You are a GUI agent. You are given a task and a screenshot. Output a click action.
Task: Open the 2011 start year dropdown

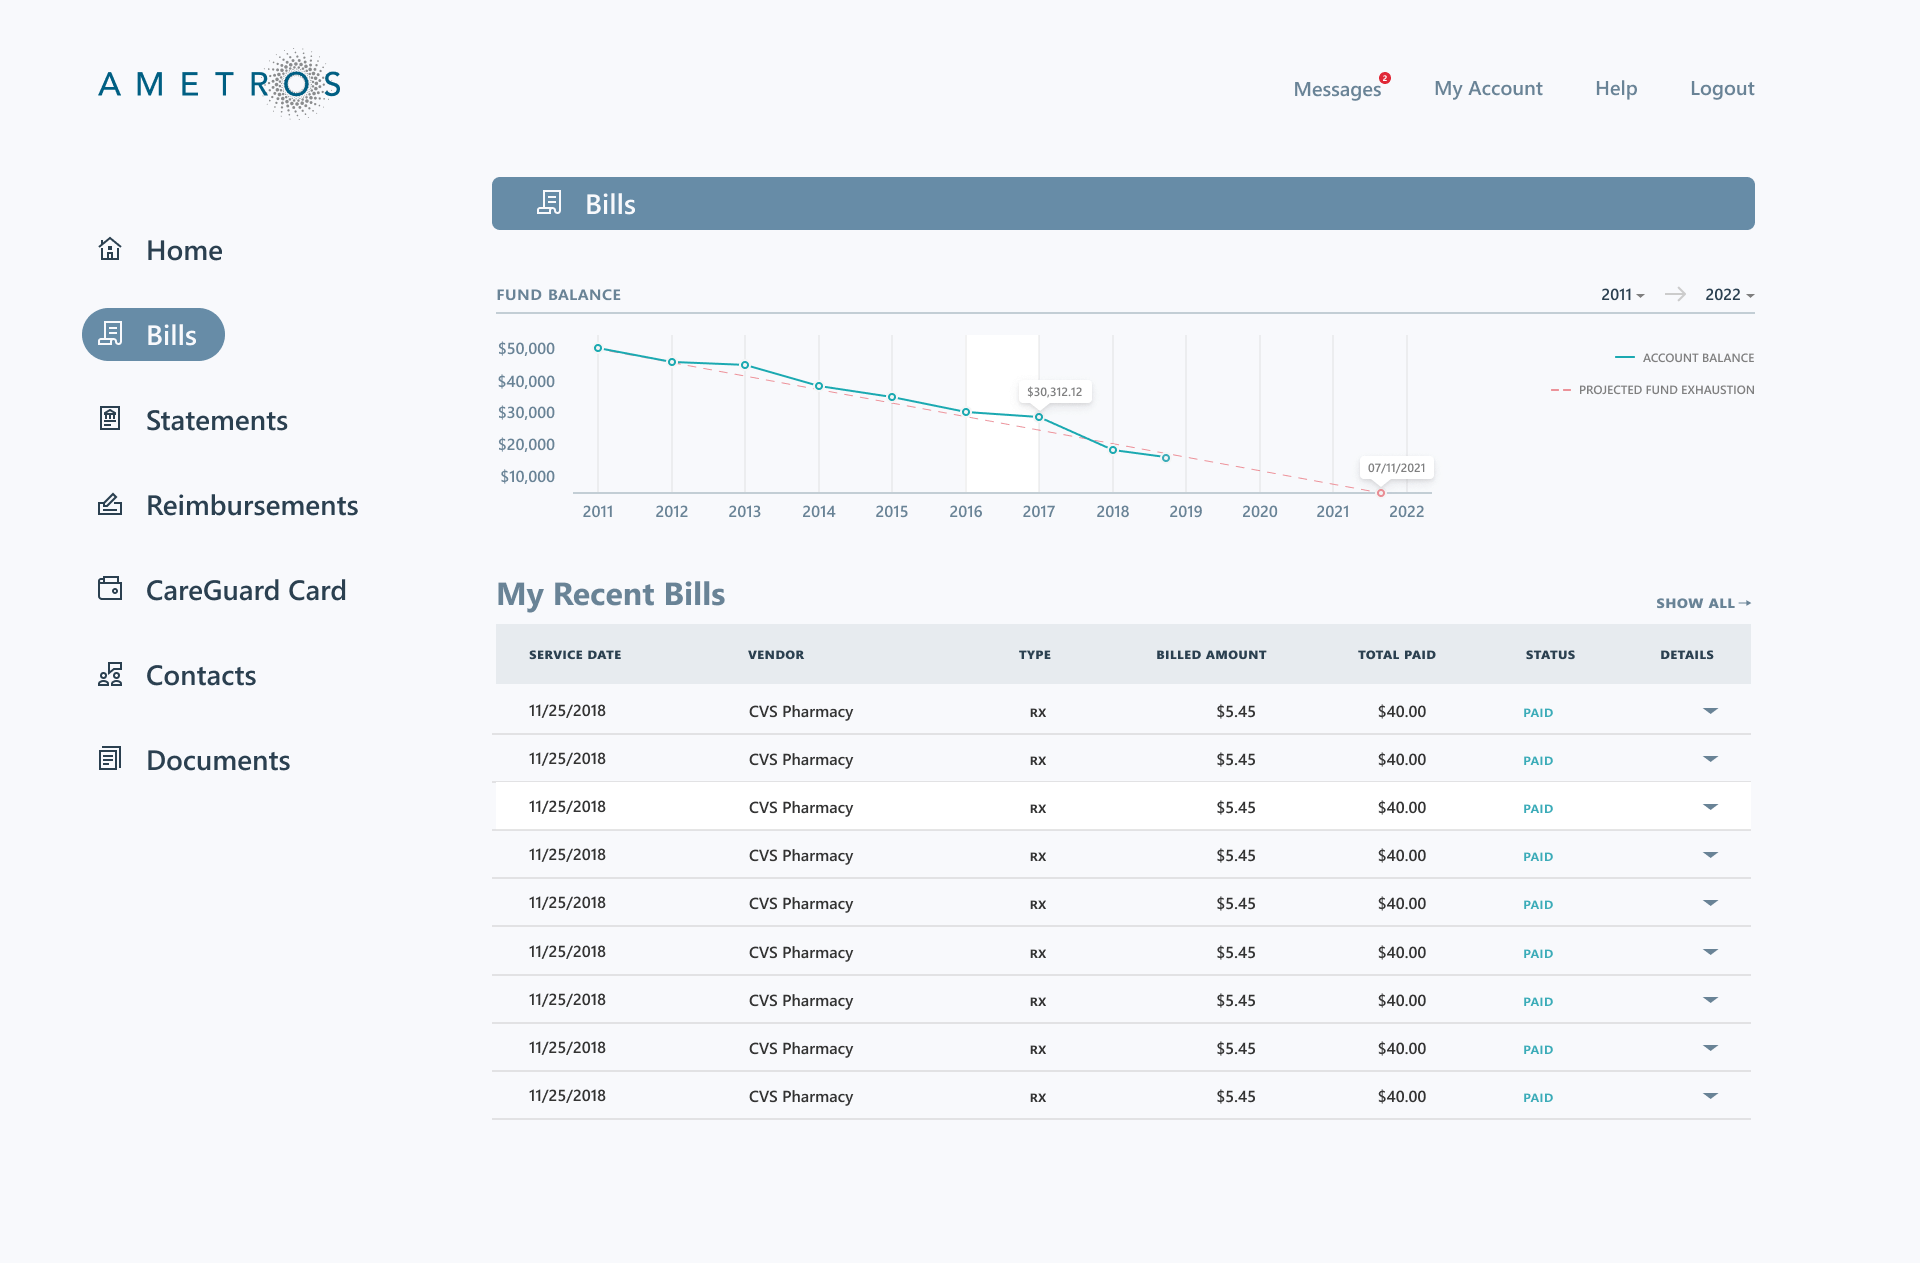coord(1622,295)
